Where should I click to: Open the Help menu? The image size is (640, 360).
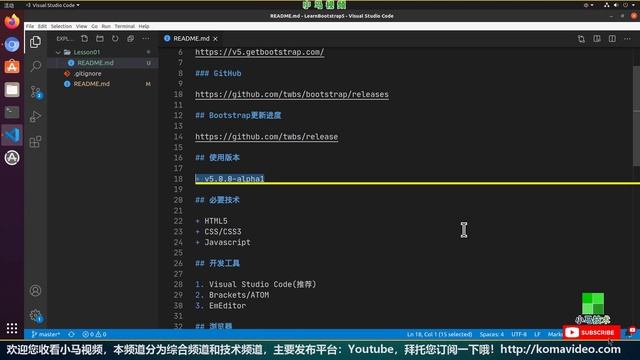pos(144,26)
